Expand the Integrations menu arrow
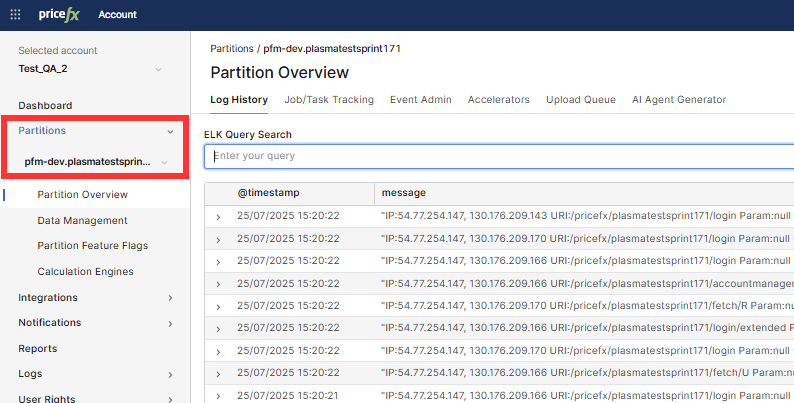The image size is (794, 403). pos(170,298)
